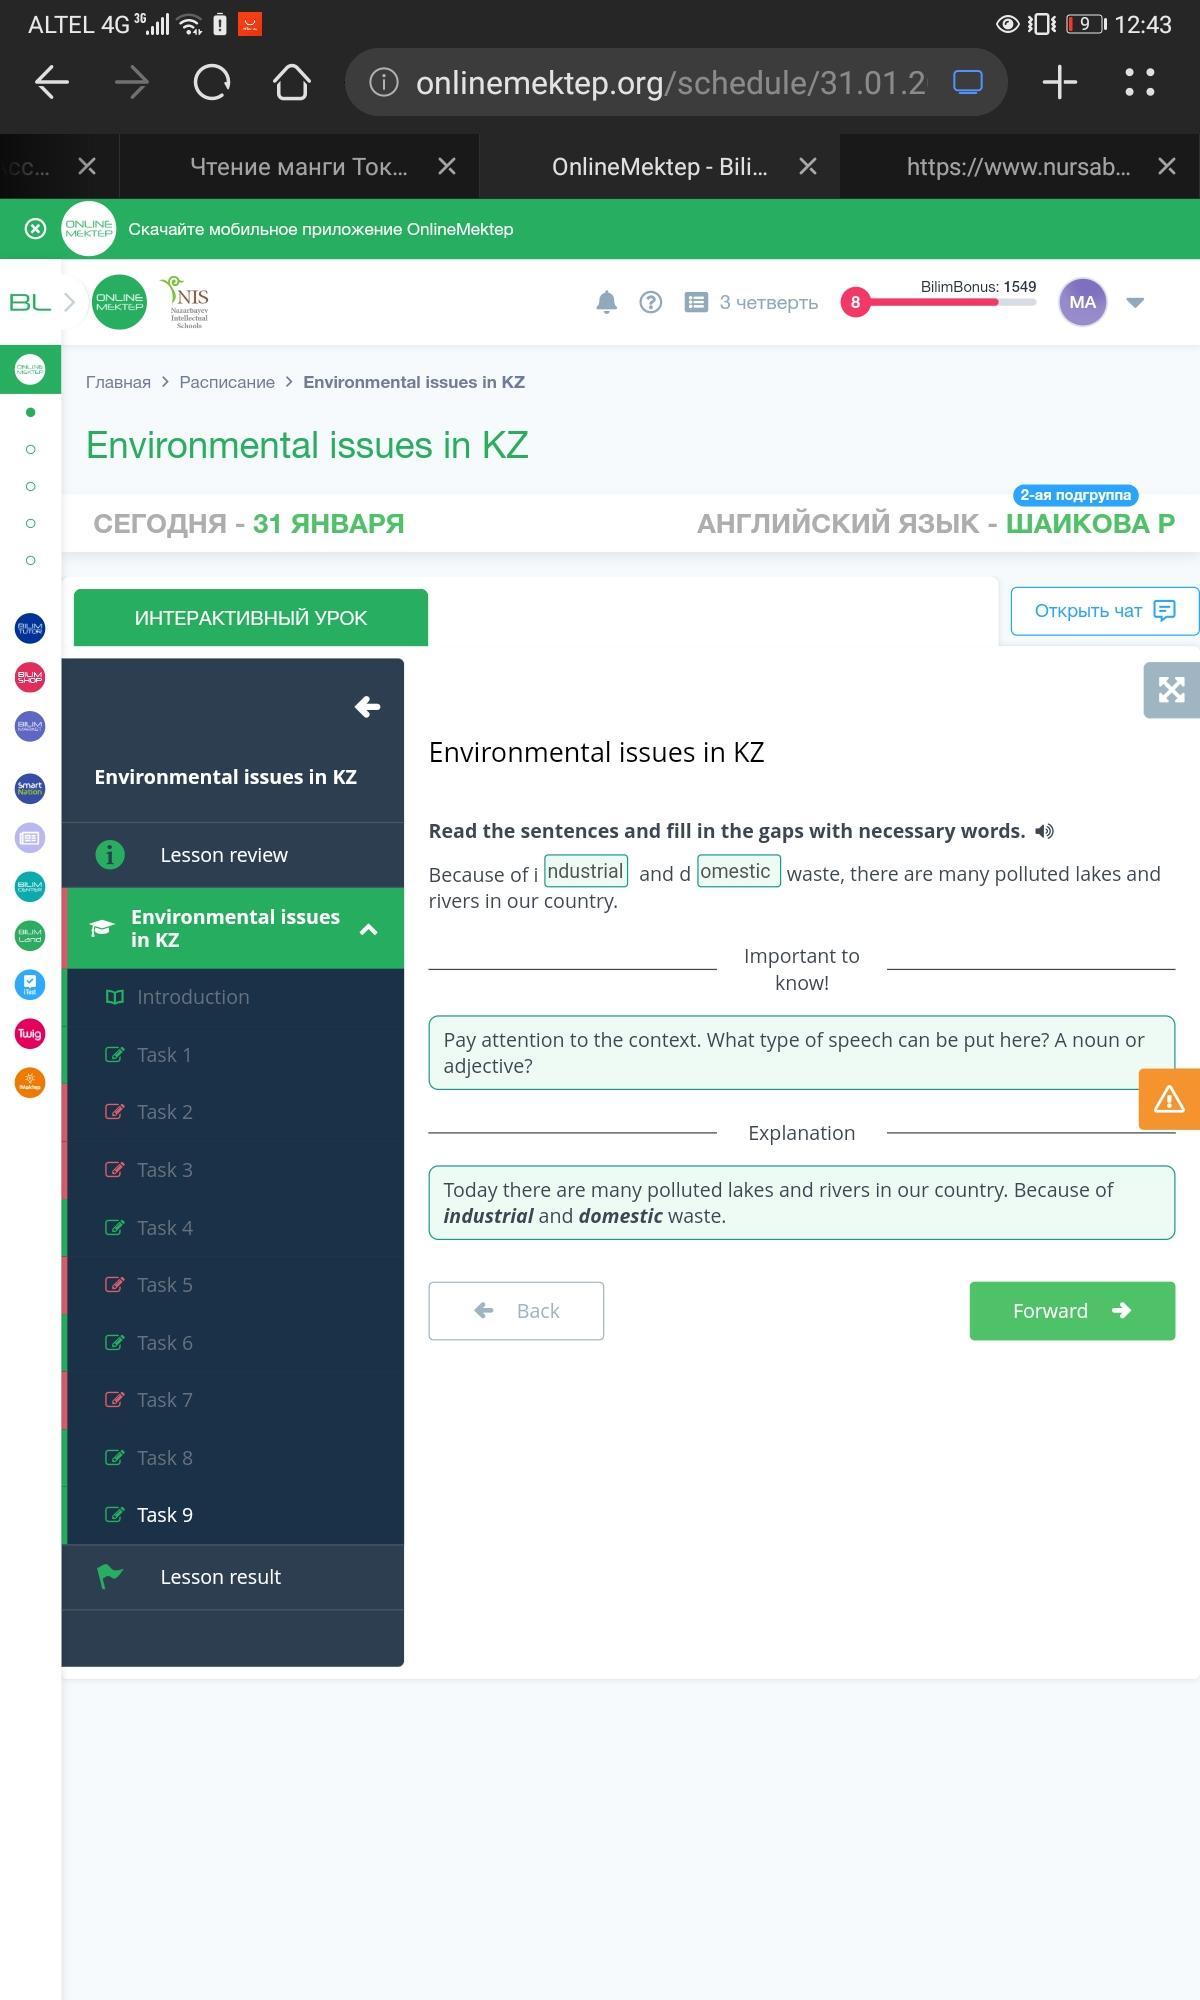
Task: Open the MA profile dropdown arrow
Action: coord(1135,302)
